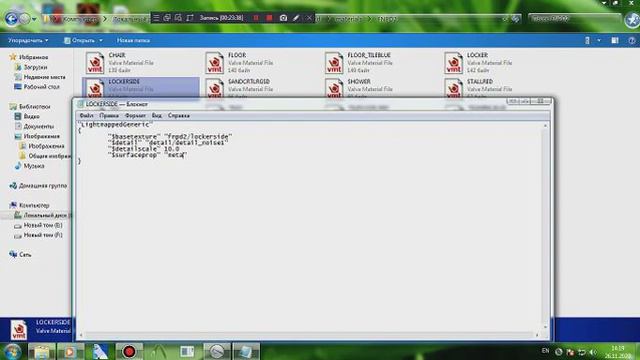
Task: Open Notepad Правка menu
Action: click(x=109, y=116)
